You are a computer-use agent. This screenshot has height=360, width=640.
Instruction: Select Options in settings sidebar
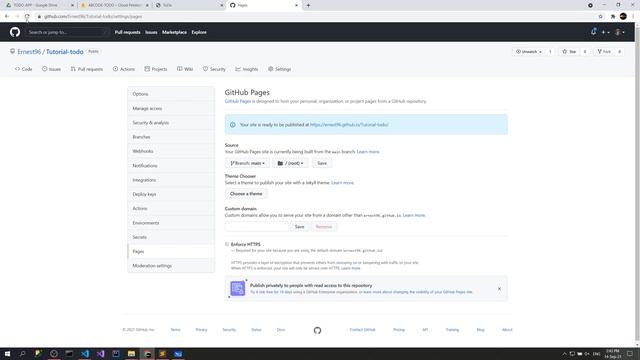click(x=171, y=94)
